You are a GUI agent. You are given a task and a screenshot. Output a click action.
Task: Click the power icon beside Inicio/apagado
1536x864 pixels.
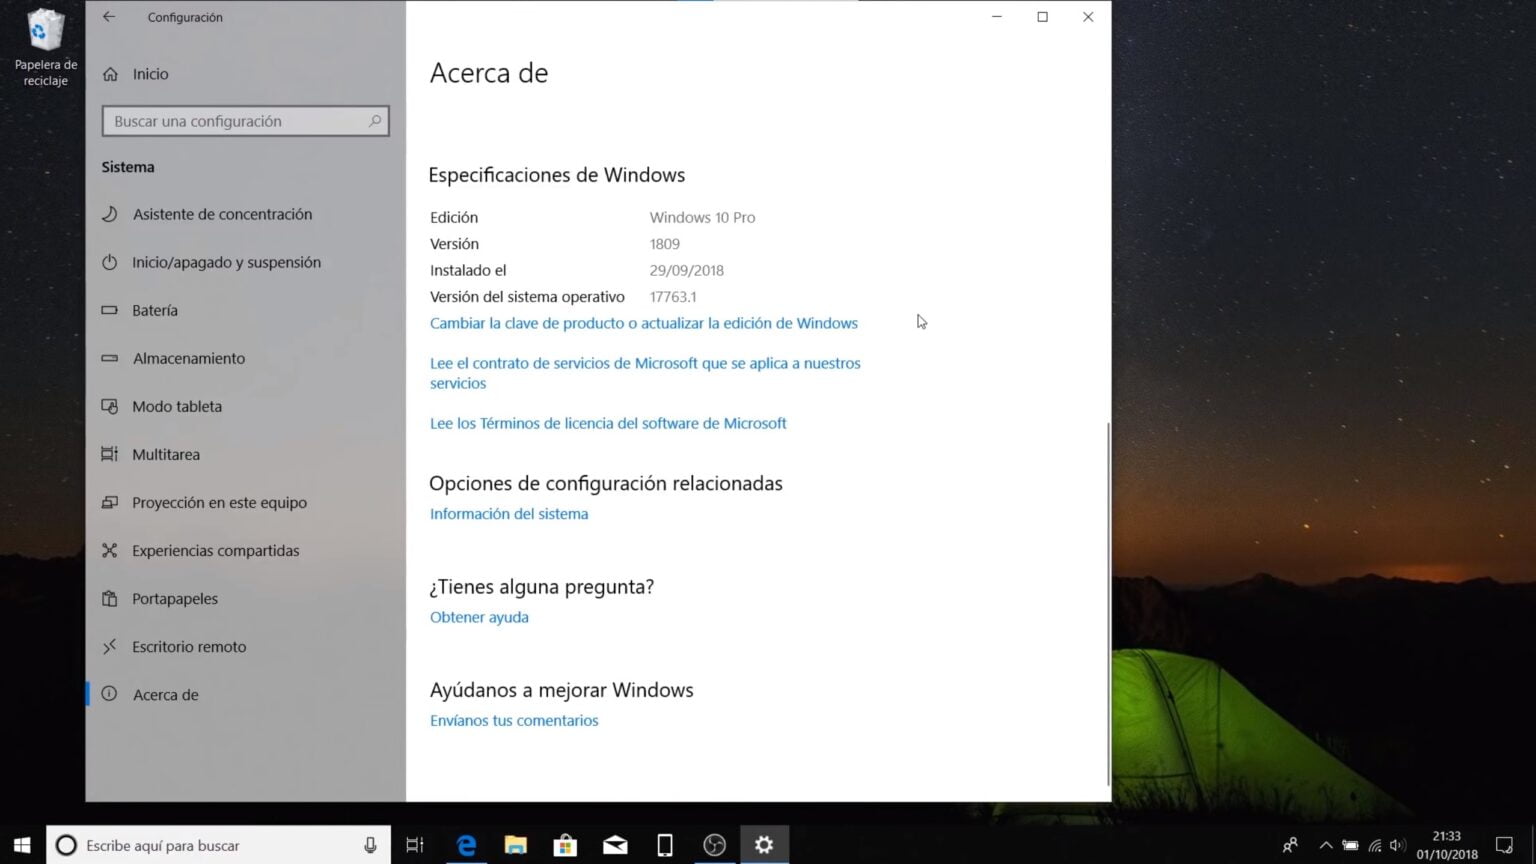click(110, 262)
